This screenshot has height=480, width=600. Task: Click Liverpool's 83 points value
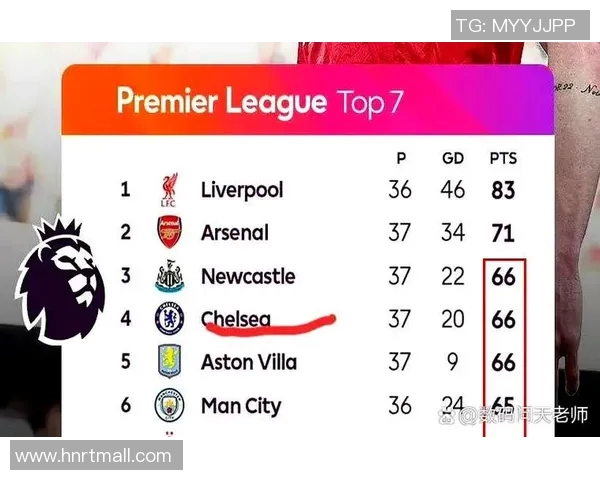503,190
